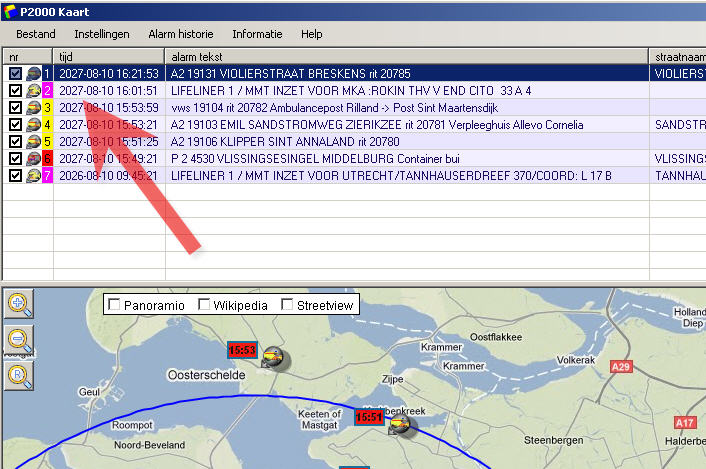Click time 2026-08-10 09:45:21
This screenshot has height=469, width=706.
(109, 176)
